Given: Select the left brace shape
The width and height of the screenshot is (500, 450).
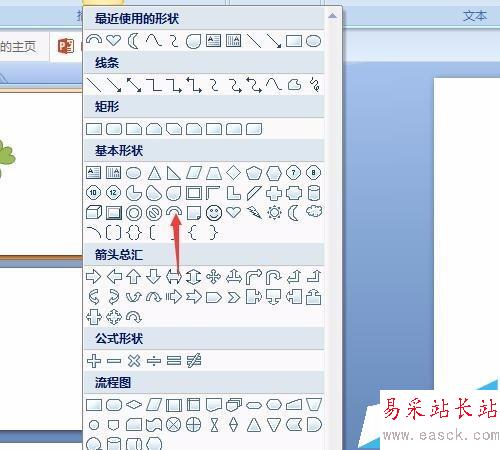Looking at the screenshot, I should (x=192, y=233).
